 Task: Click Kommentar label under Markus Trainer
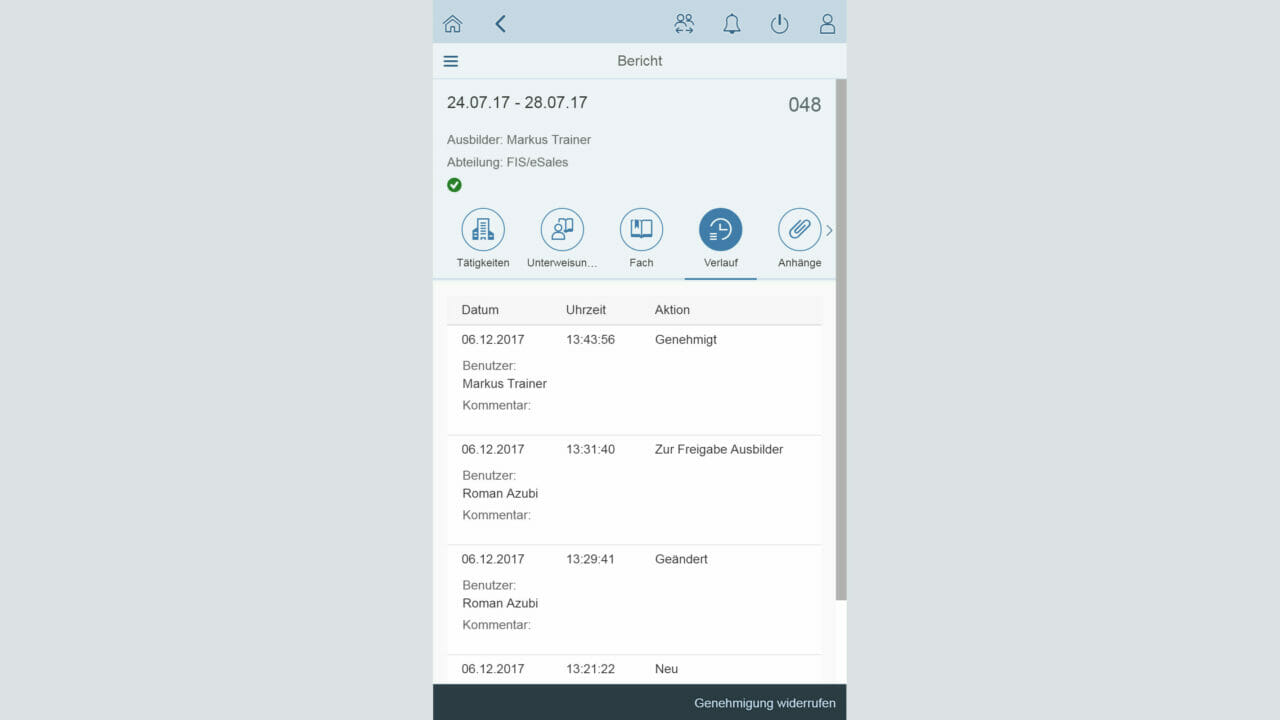click(496, 406)
